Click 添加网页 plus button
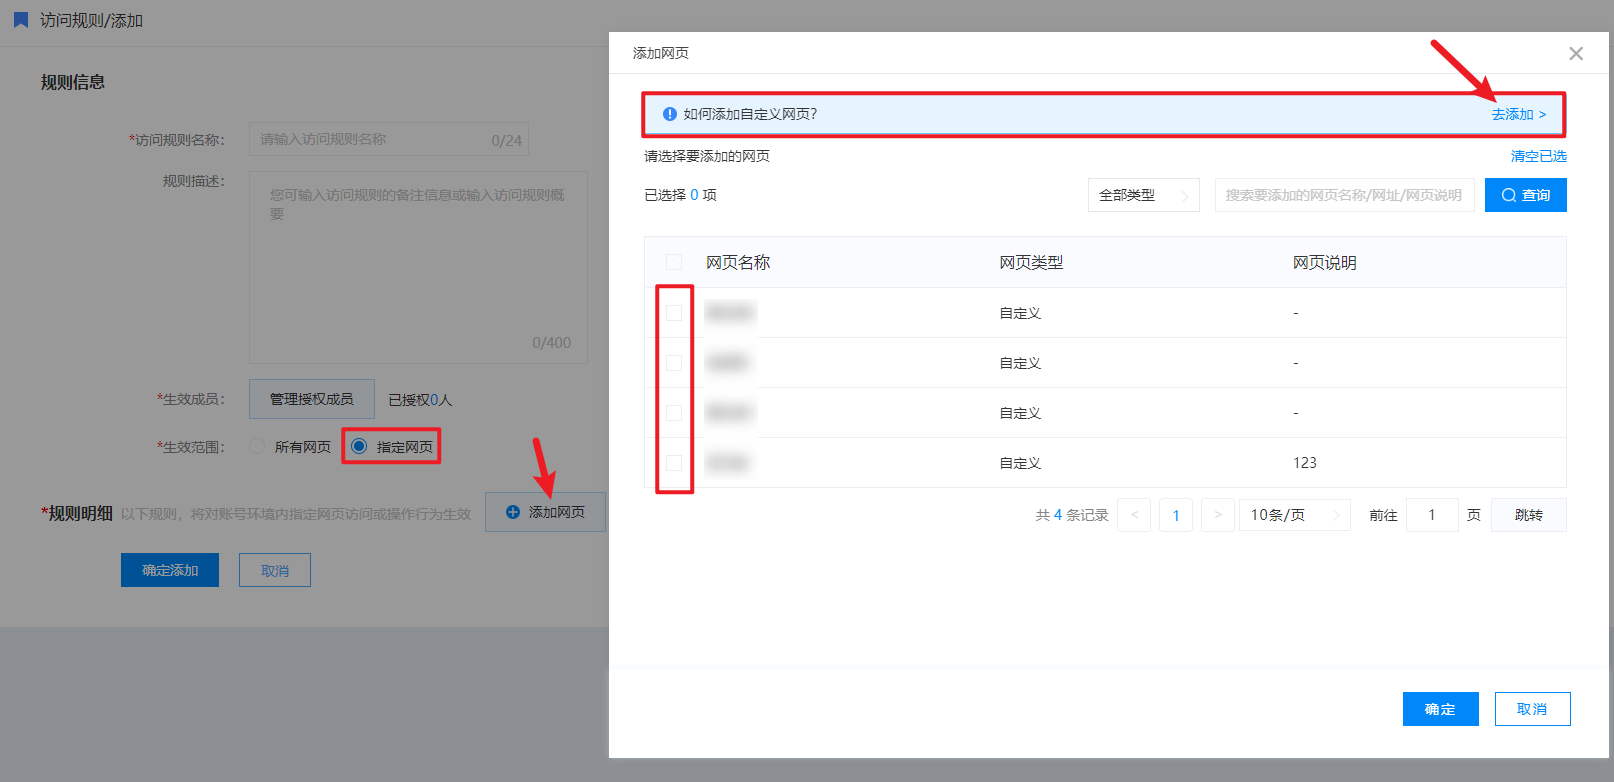Screen dimensions: 1614x782 point(545,512)
